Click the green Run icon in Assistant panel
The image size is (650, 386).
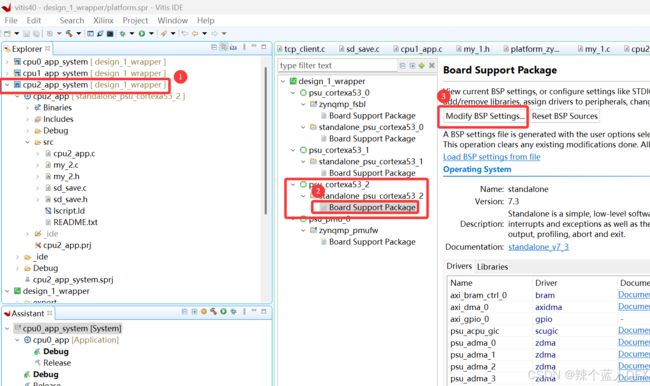(223, 311)
